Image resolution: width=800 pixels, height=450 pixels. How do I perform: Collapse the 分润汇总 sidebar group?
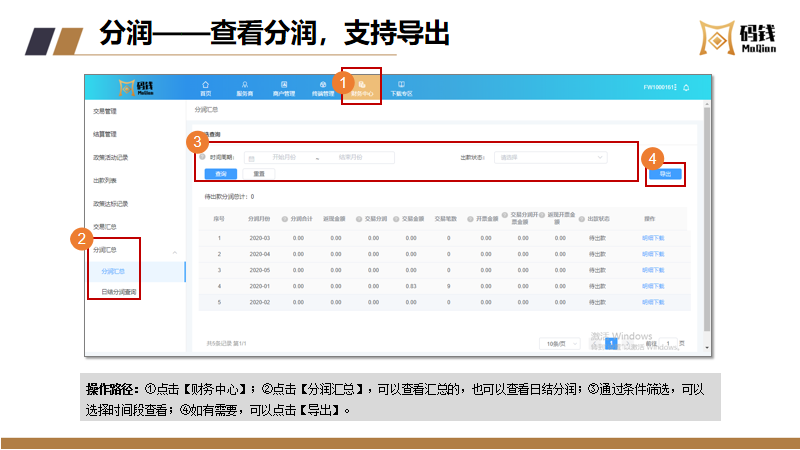[176, 250]
